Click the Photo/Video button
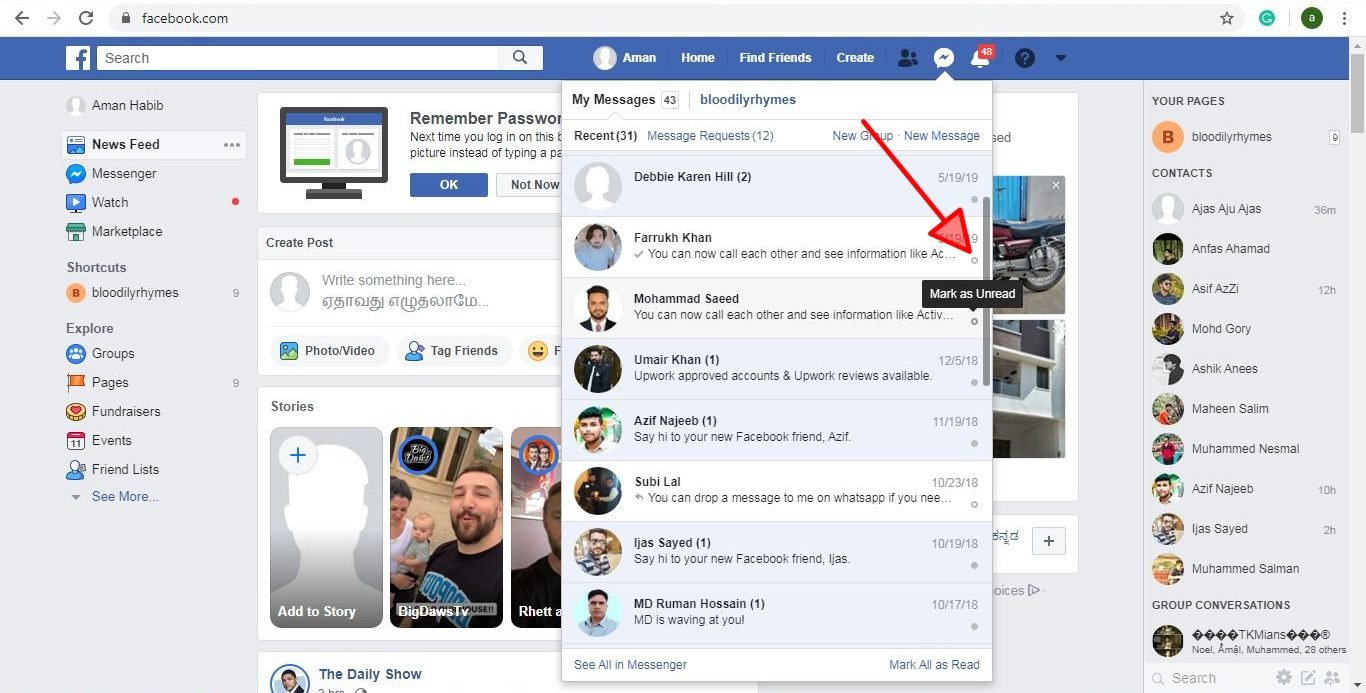The width and height of the screenshot is (1366, 693). point(329,351)
